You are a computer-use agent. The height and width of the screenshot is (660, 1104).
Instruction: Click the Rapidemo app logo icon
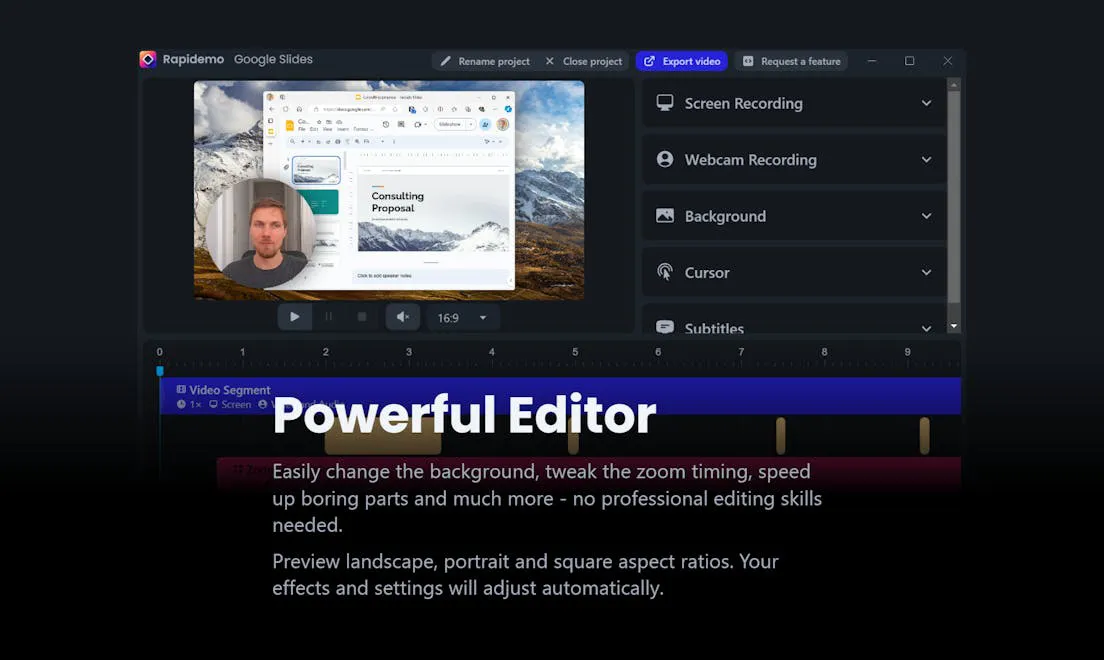click(x=148, y=60)
